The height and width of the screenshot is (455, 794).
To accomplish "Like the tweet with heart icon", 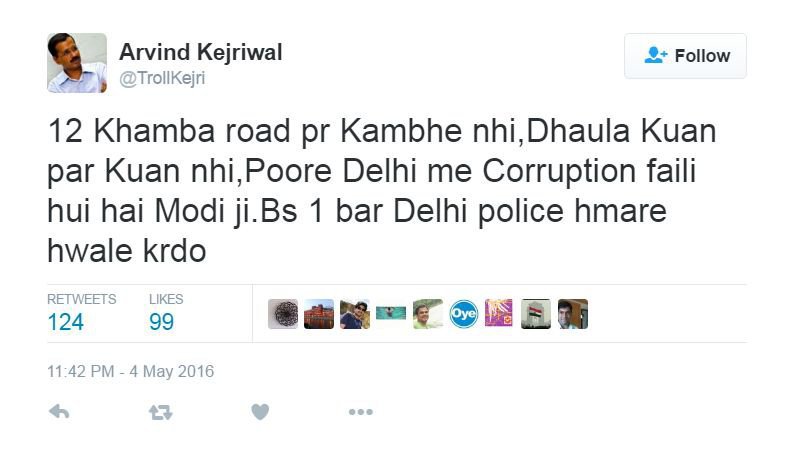I will tap(260, 412).
